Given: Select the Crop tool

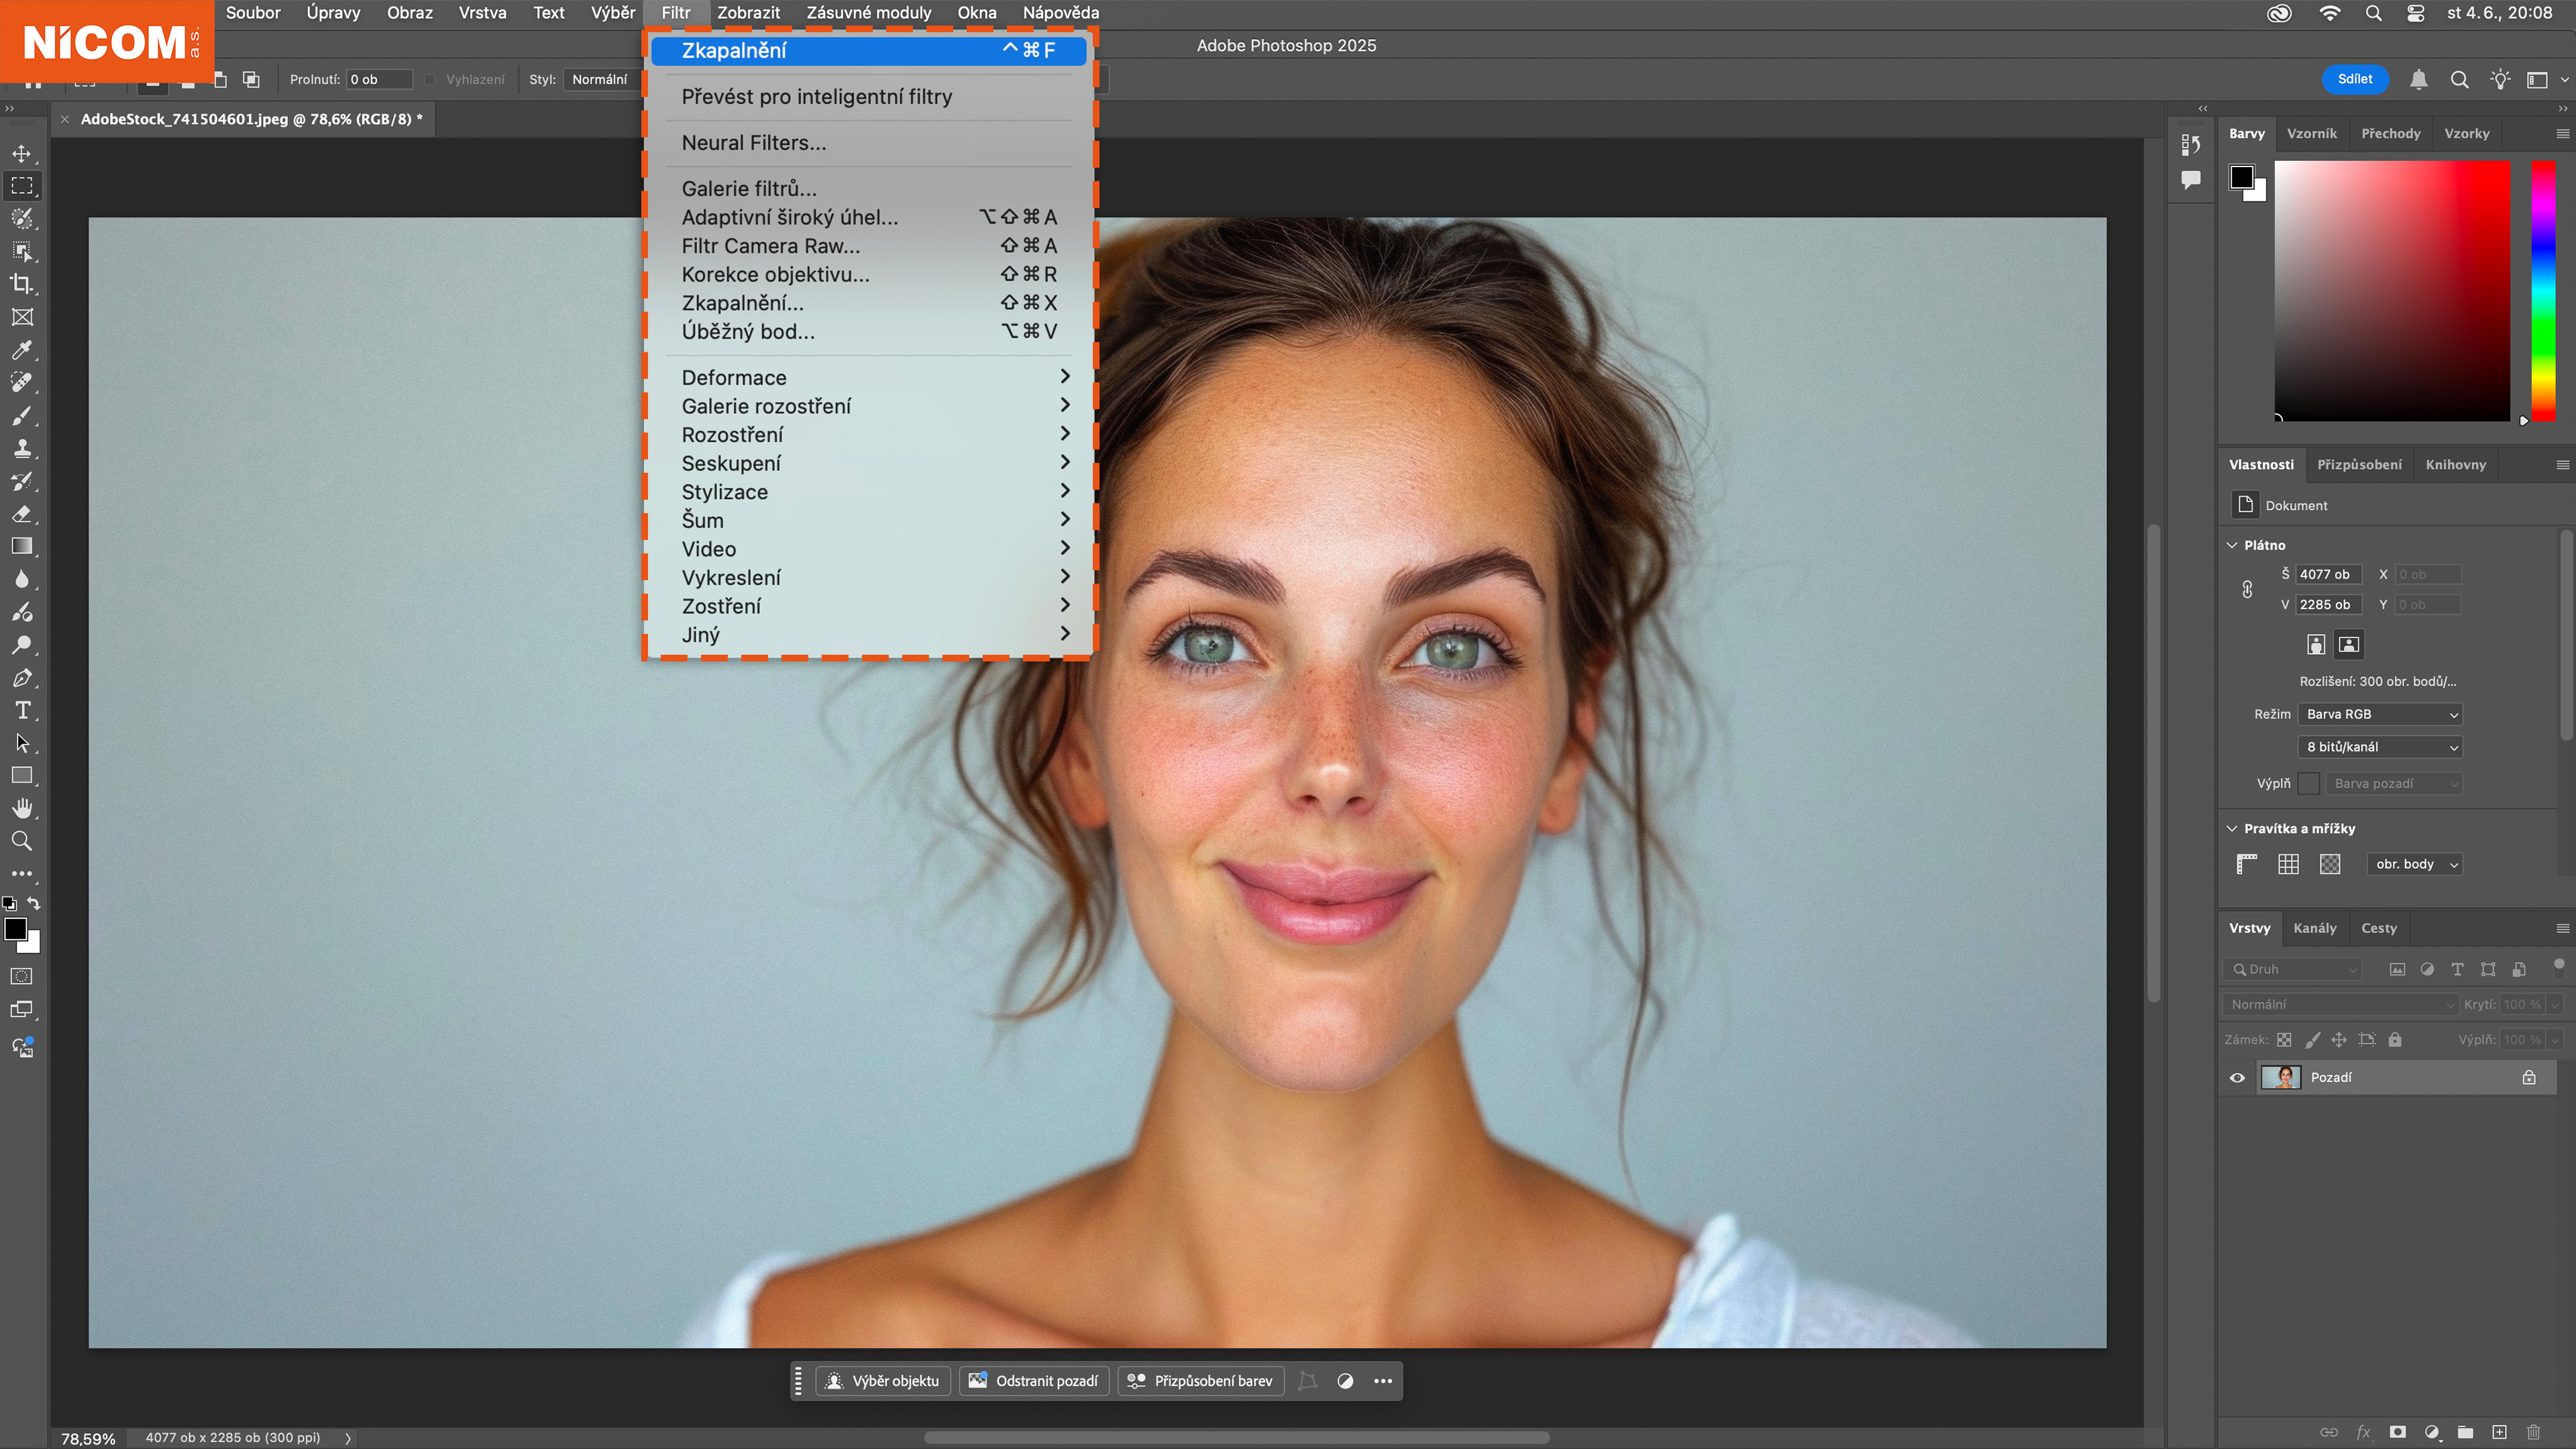Looking at the screenshot, I should (22, 284).
